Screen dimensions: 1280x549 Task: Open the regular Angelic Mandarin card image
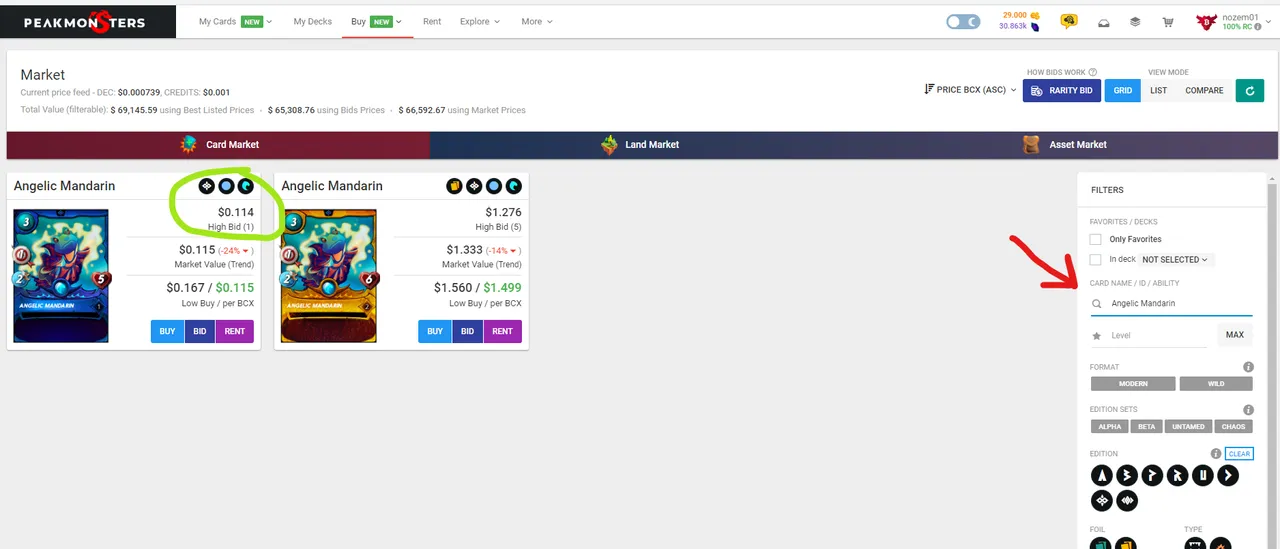62,276
